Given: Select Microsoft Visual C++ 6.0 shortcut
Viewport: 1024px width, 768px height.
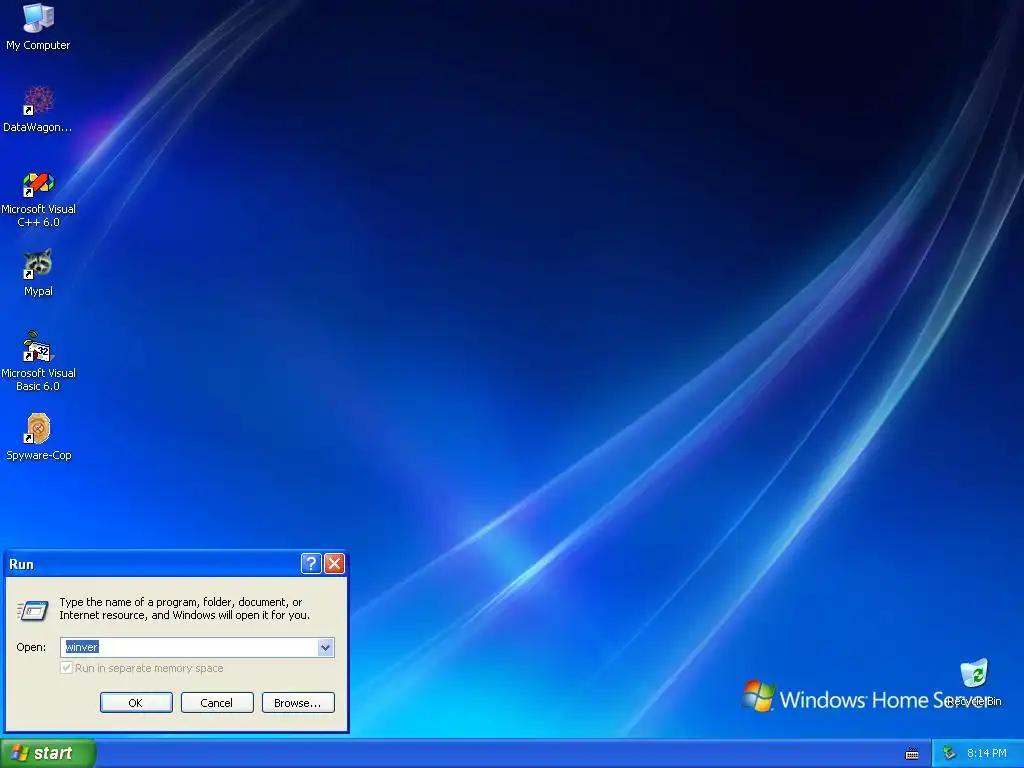Looking at the screenshot, I should 38,200.
